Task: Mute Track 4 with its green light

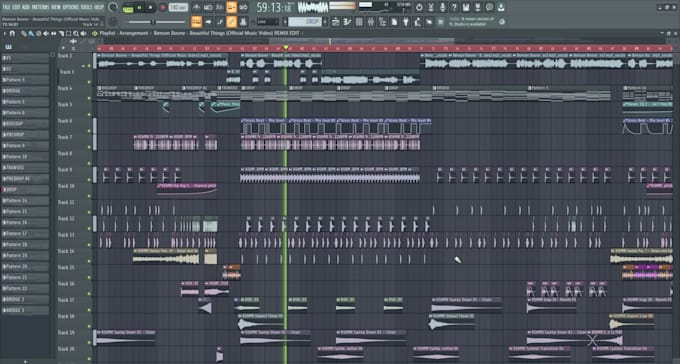Action: pyautogui.click(x=90, y=98)
